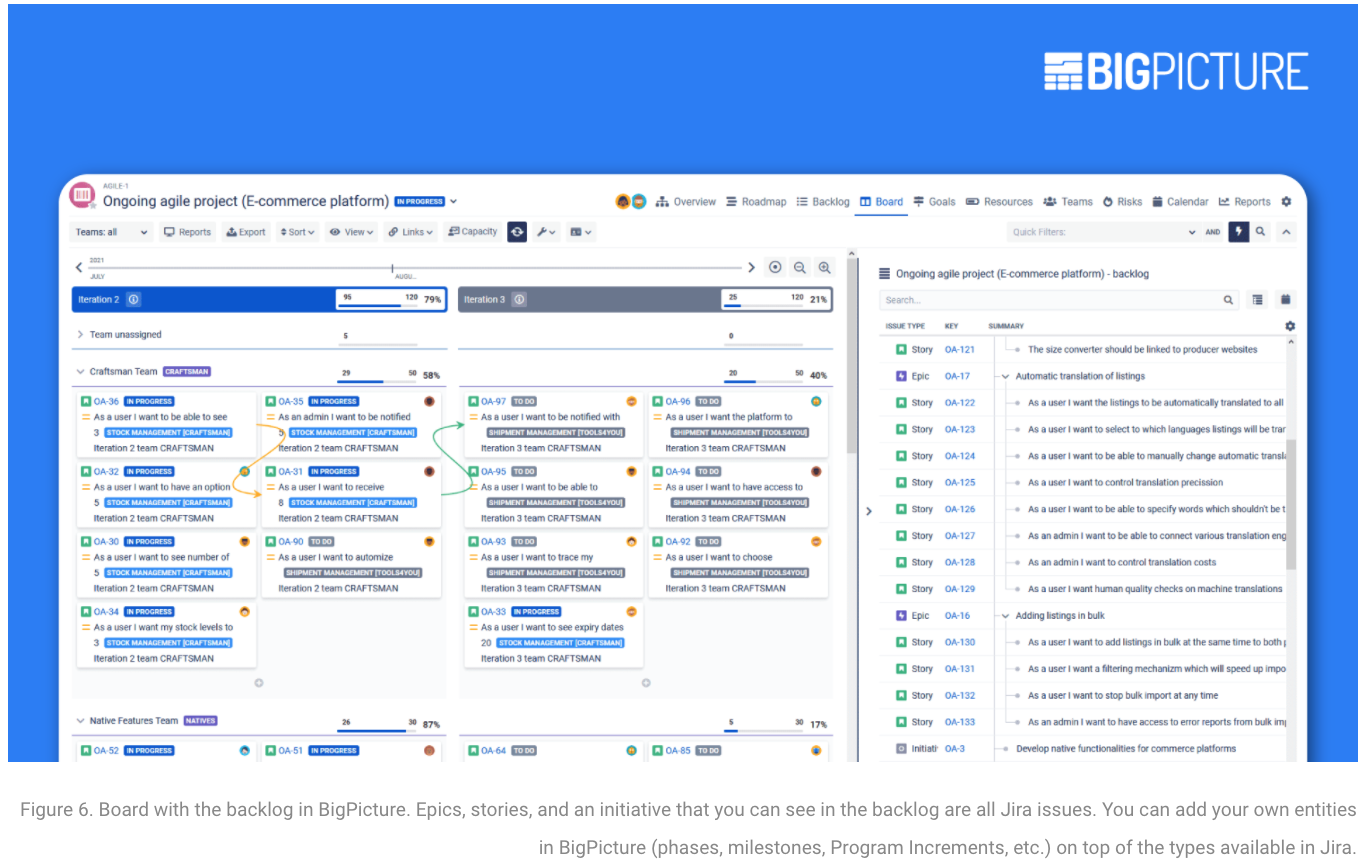Click the lightning quick filter icon
Screen dimensions: 1364x866
(x=1239, y=232)
